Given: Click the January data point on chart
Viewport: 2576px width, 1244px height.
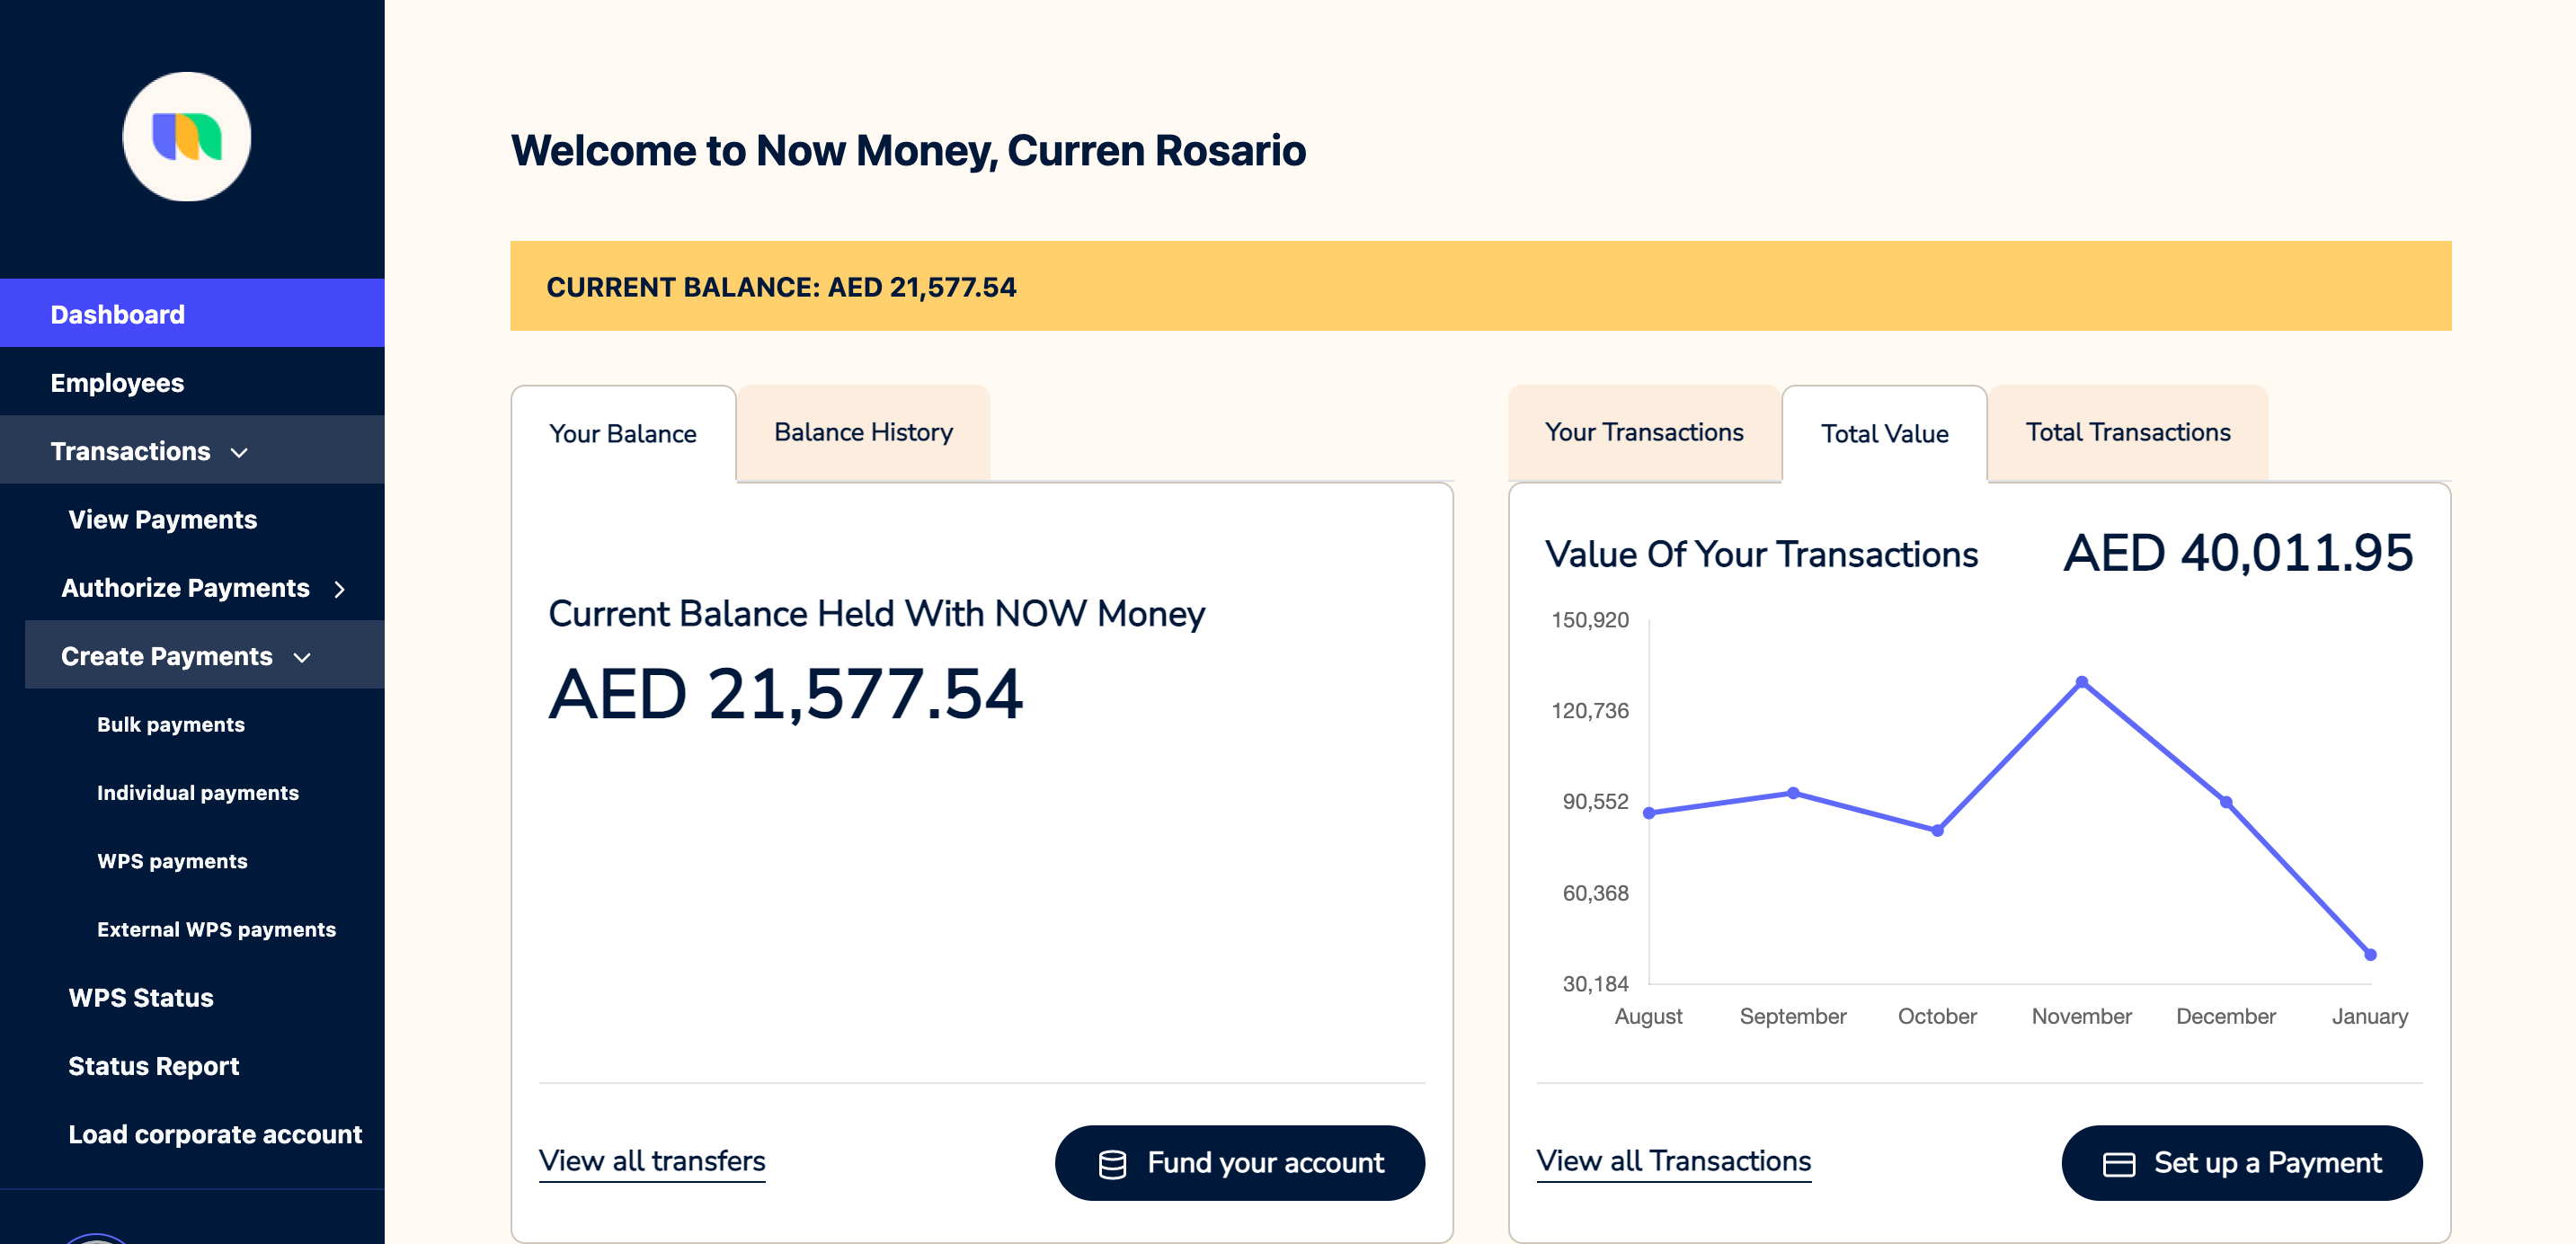Looking at the screenshot, I should (2370, 955).
